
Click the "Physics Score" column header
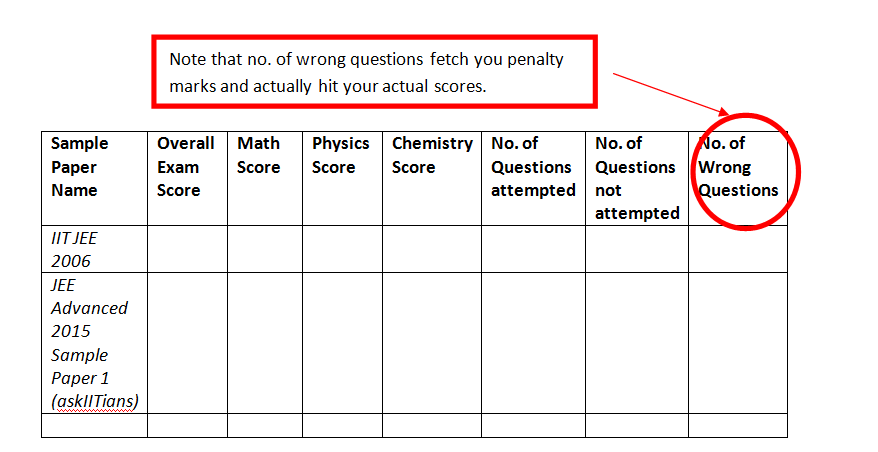[x=340, y=156]
